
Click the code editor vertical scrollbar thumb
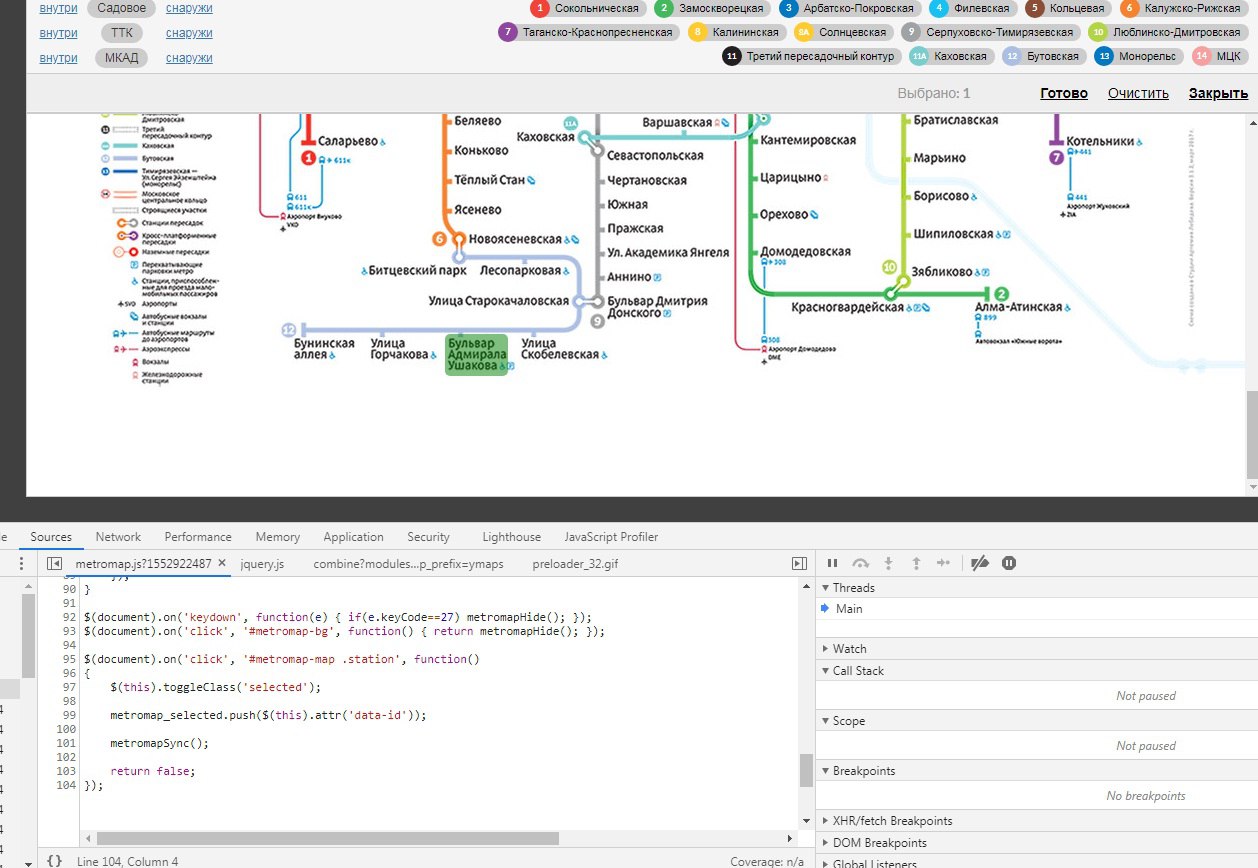click(806, 771)
